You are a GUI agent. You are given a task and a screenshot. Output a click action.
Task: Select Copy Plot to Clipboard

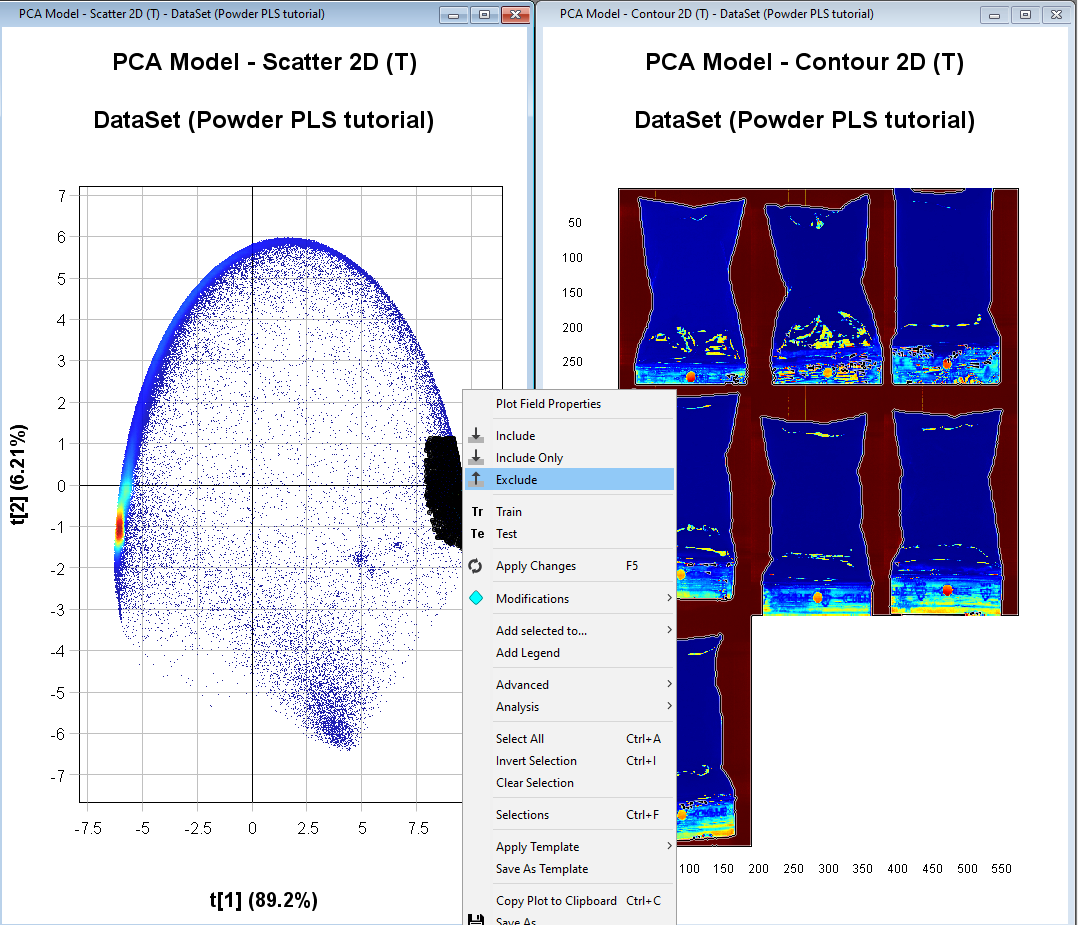tap(556, 901)
